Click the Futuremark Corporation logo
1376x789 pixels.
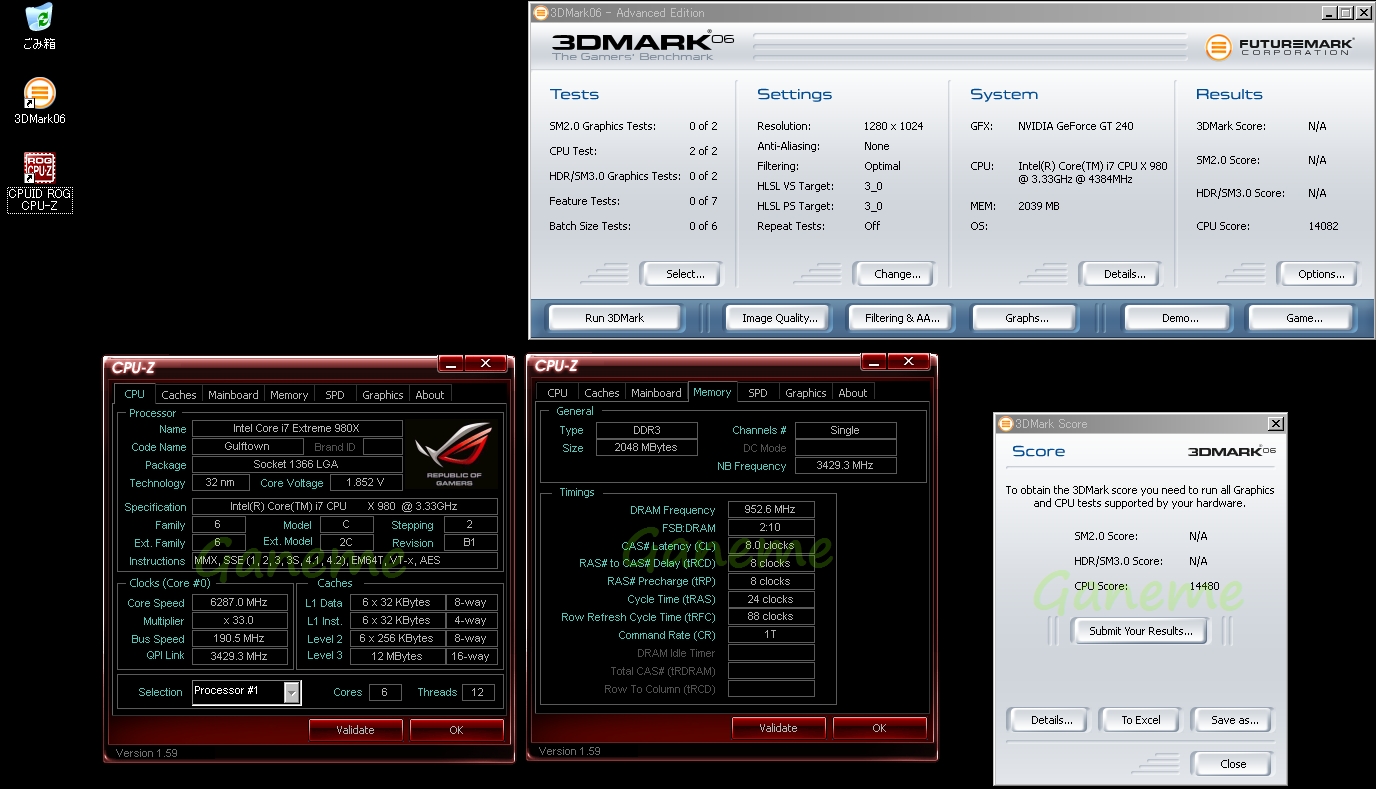(x=1279, y=47)
